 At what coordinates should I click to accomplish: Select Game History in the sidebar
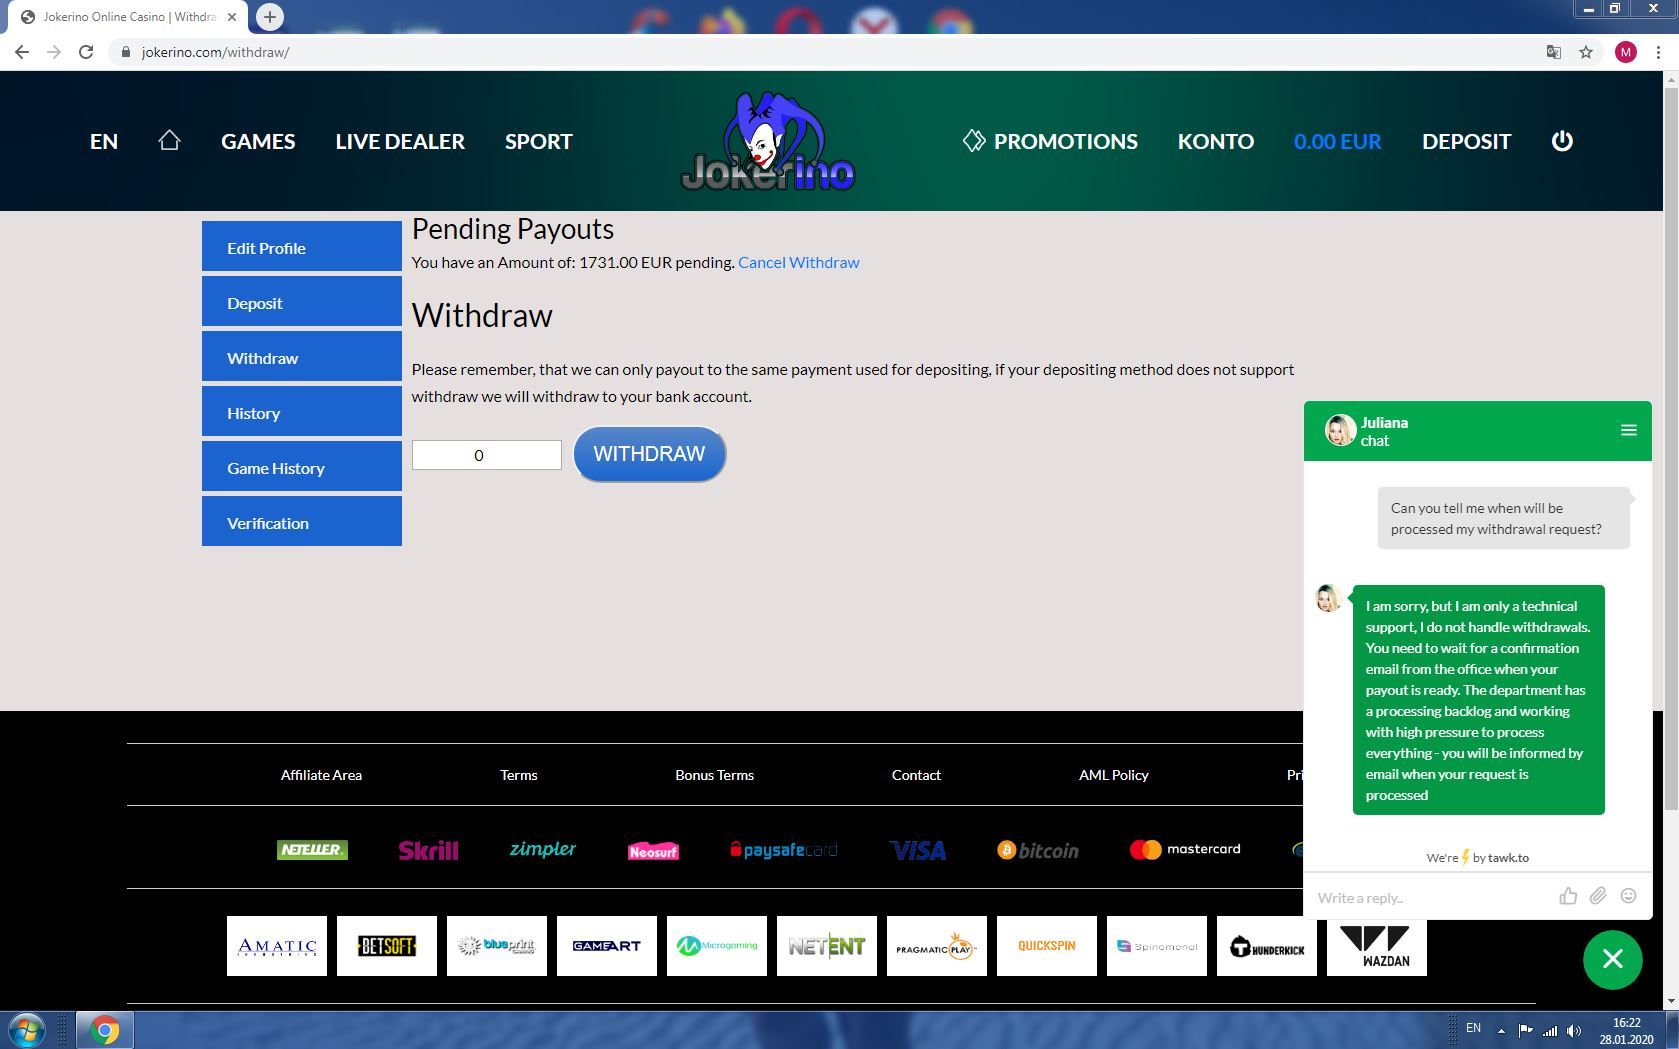tap(302, 466)
